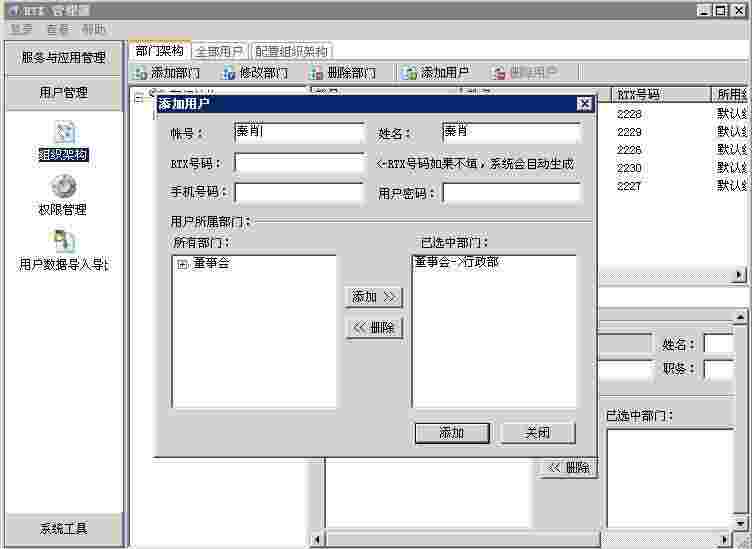Open the 权限管理 gear icon

63,195
